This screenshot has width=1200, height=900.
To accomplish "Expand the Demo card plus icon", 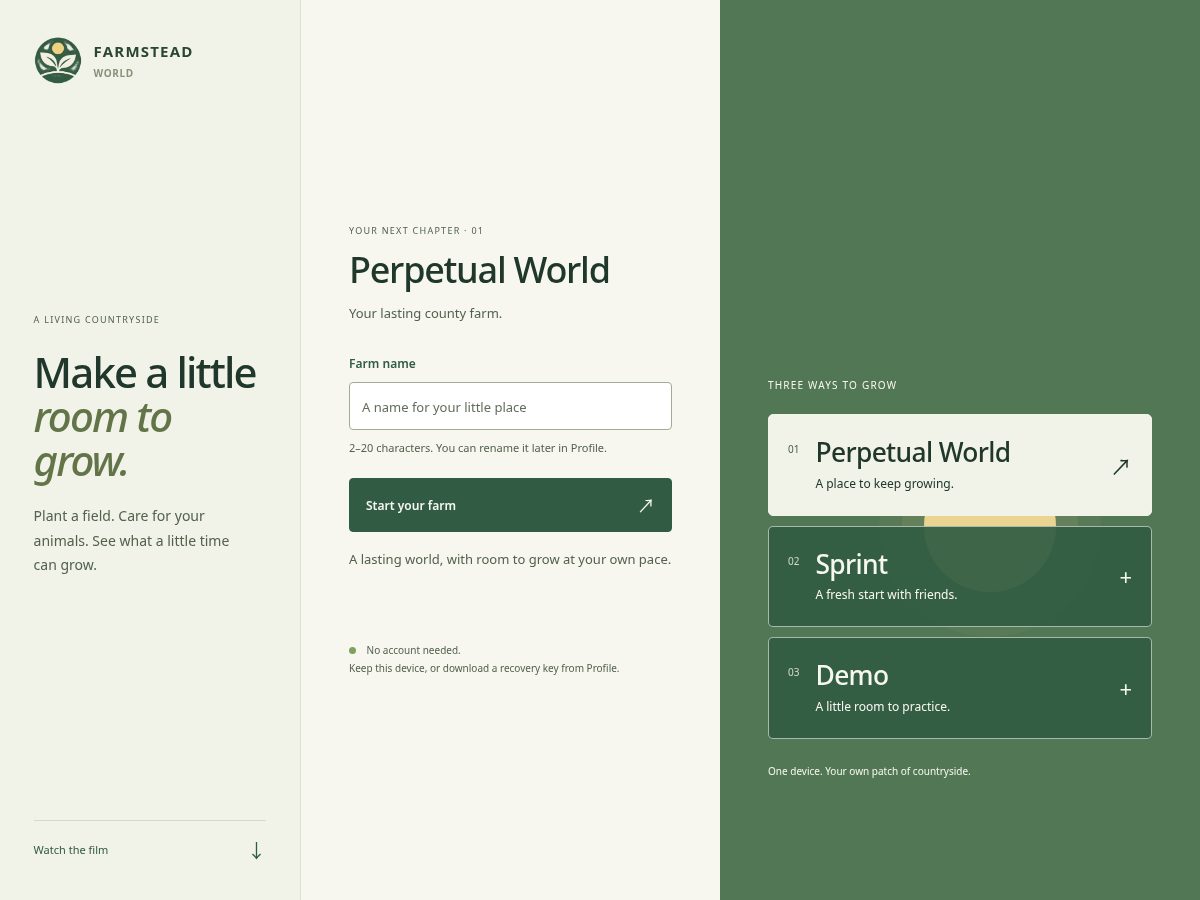I will [1125, 689].
